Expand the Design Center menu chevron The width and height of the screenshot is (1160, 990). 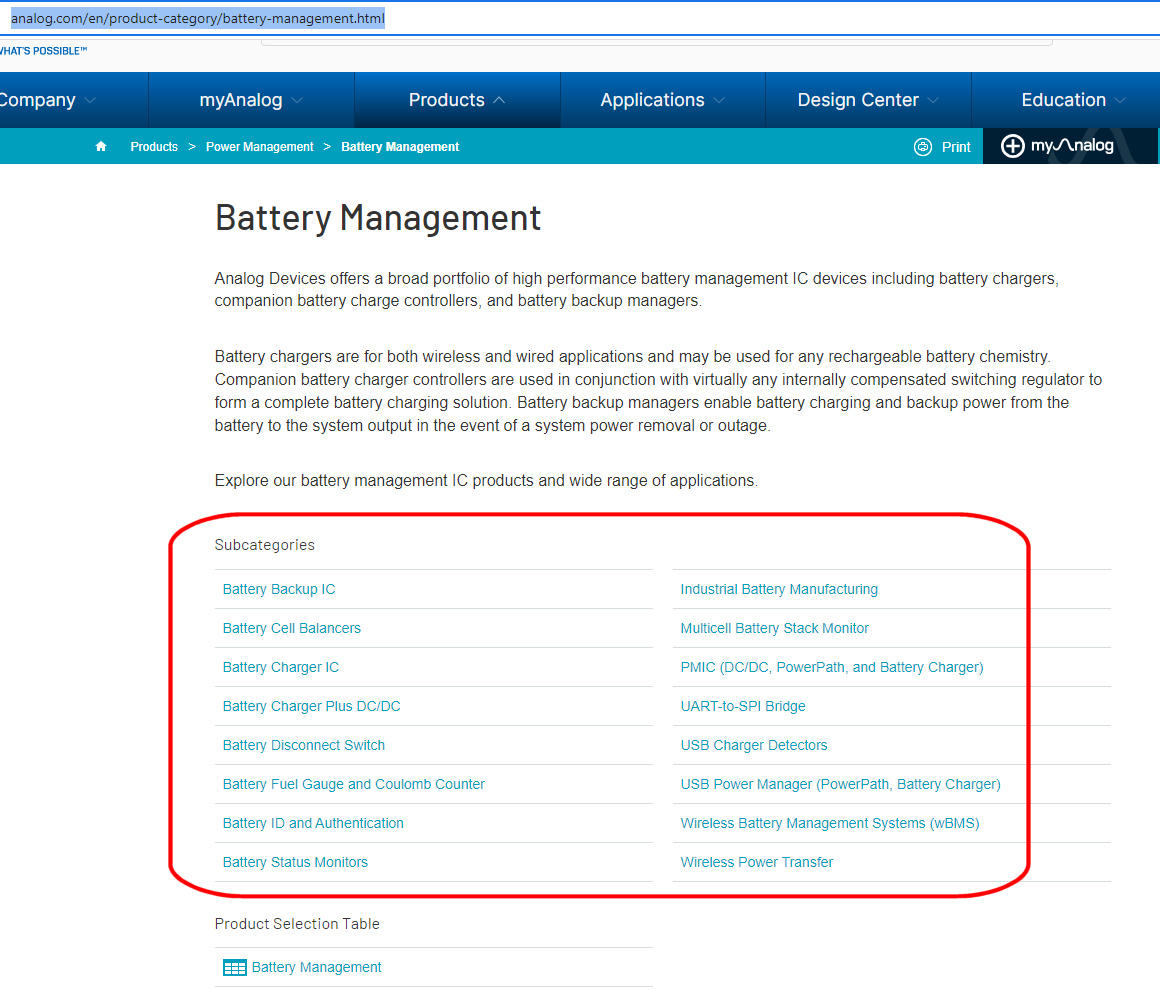pos(932,100)
